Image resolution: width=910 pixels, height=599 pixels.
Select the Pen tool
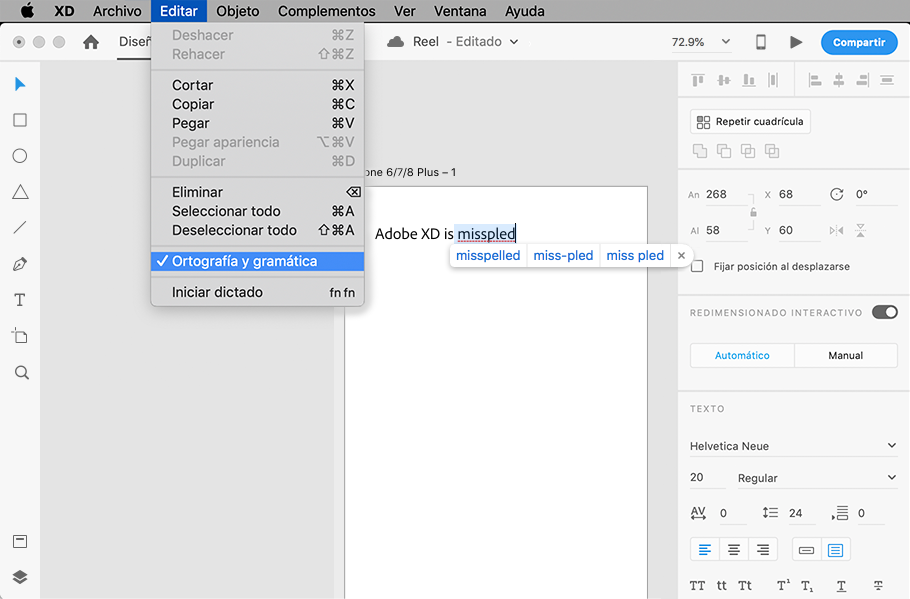point(20,264)
